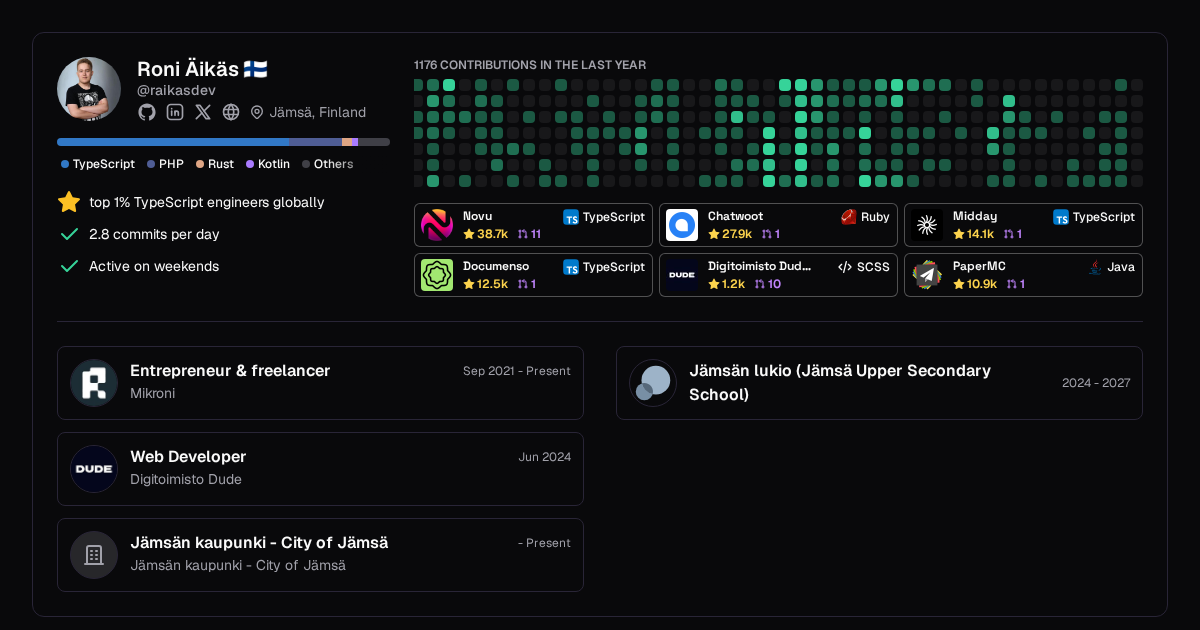Screen dimensions: 1200x630
Task: Click the Documenso project logo
Action: [437, 275]
